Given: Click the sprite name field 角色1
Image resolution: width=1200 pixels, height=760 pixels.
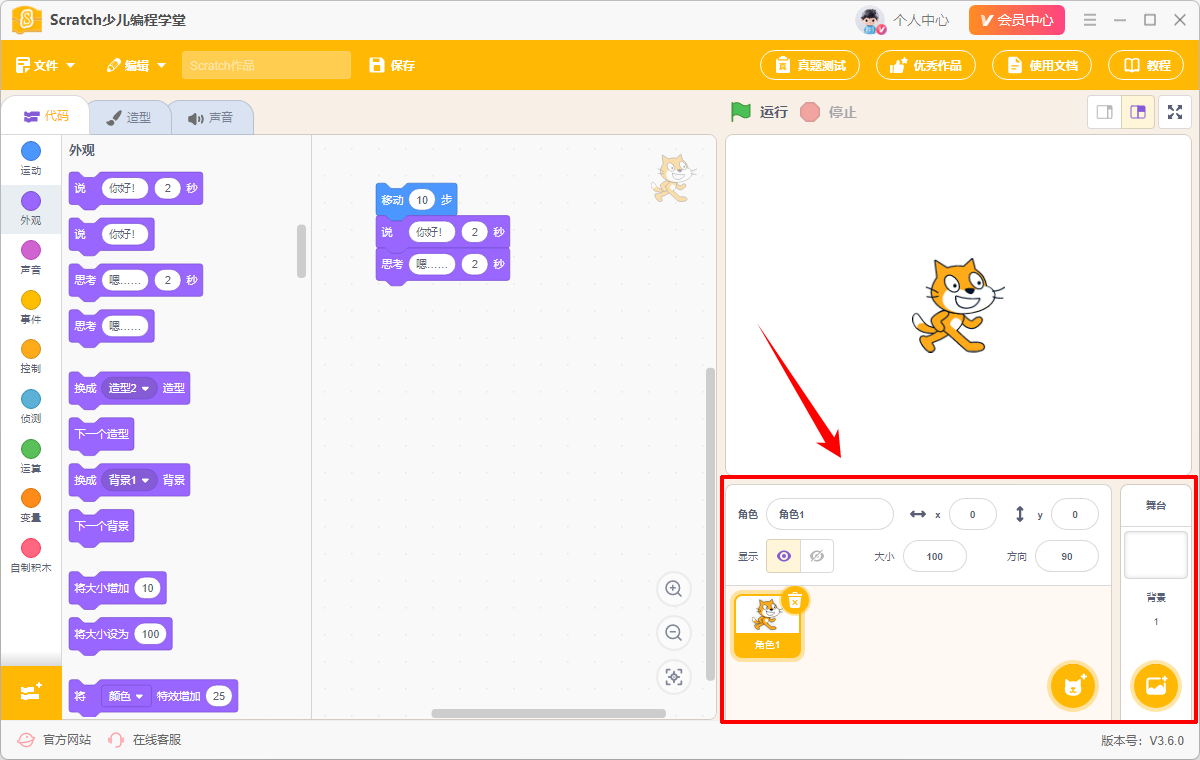Looking at the screenshot, I should point(830,514).
